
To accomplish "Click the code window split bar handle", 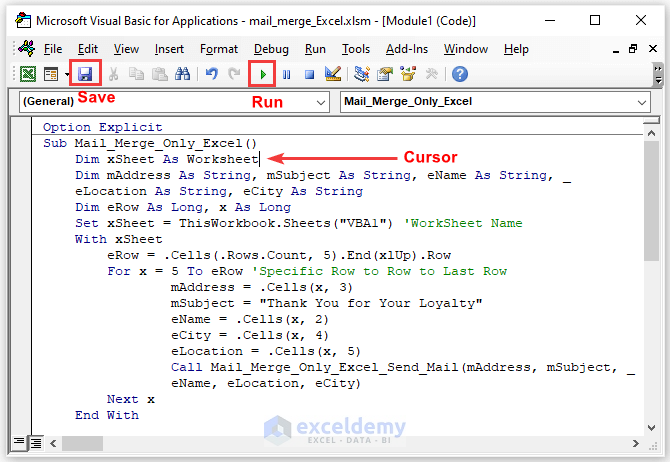I will point(651,121).
